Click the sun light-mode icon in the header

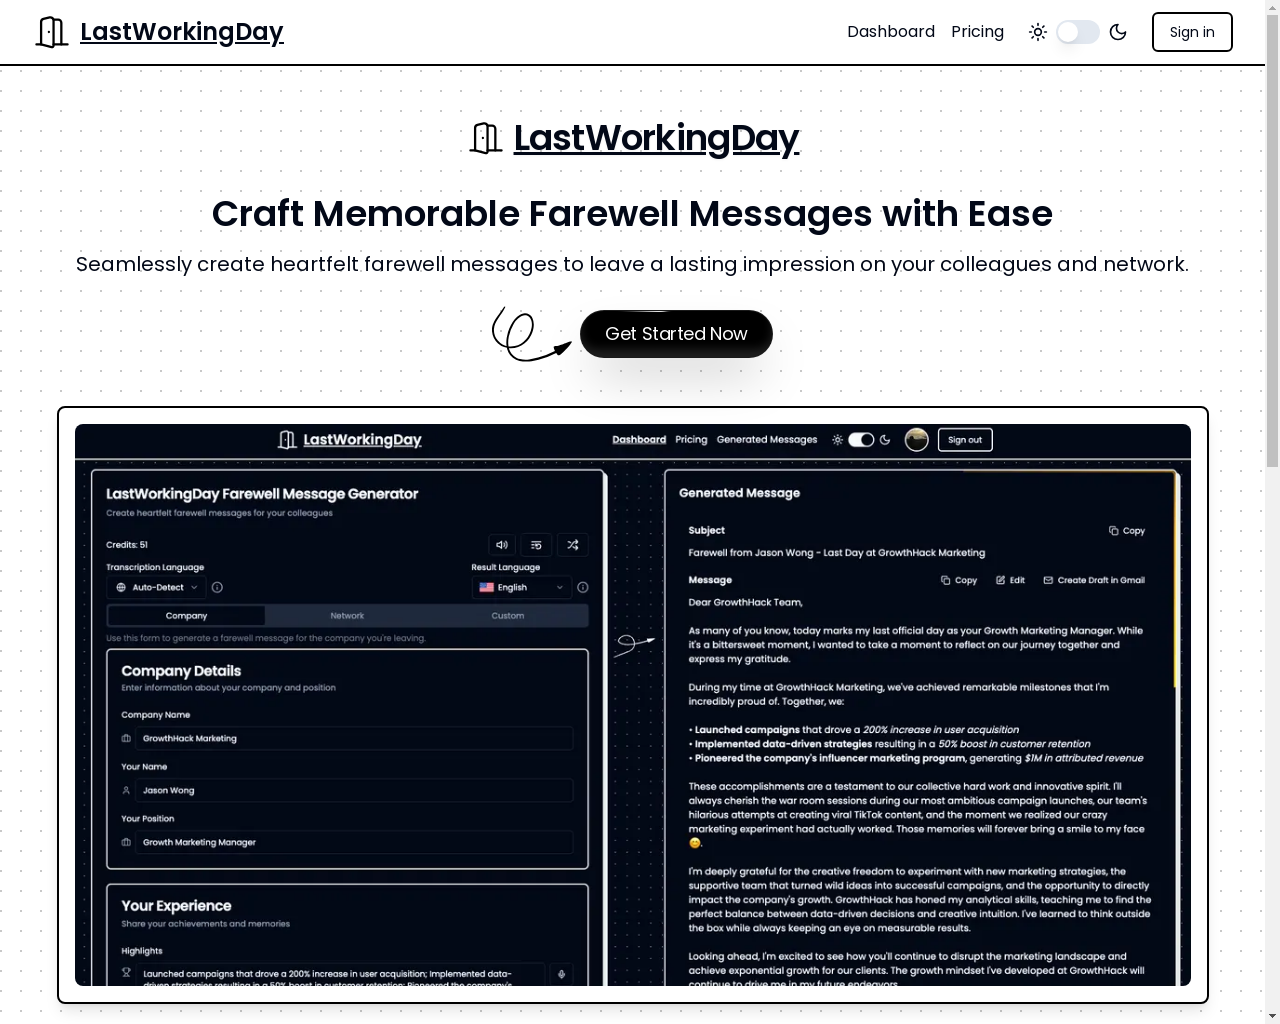coord(1038,32)
